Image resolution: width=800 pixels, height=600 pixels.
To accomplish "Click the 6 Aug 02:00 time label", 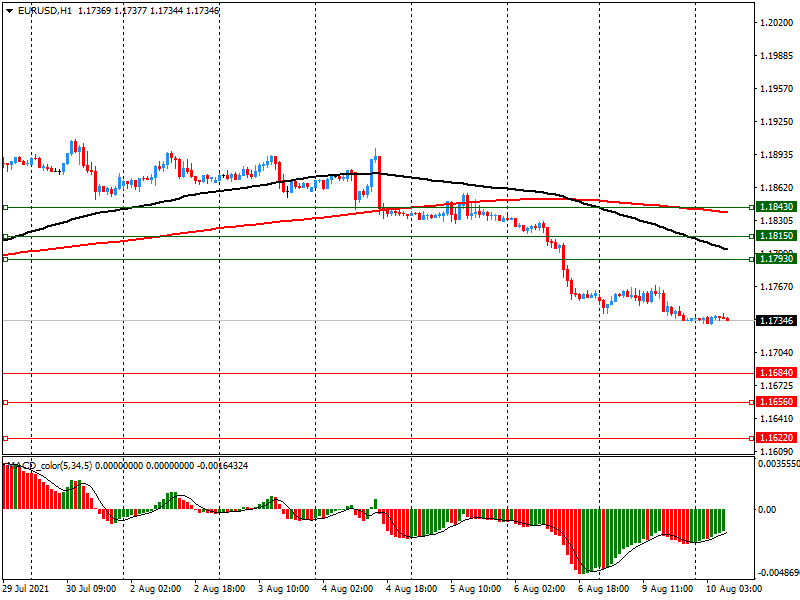I will click(539, 589).
